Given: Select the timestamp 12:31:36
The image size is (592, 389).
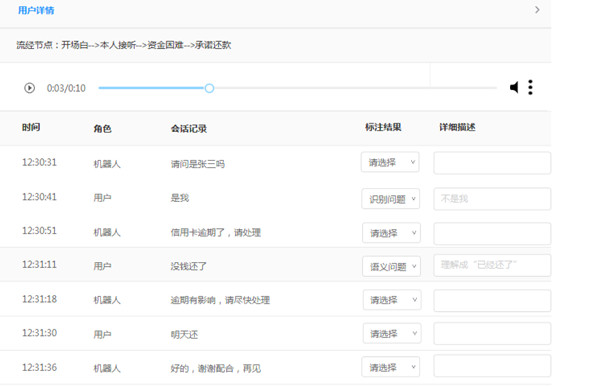Looking at the screenshot, I should pos(39,367).
